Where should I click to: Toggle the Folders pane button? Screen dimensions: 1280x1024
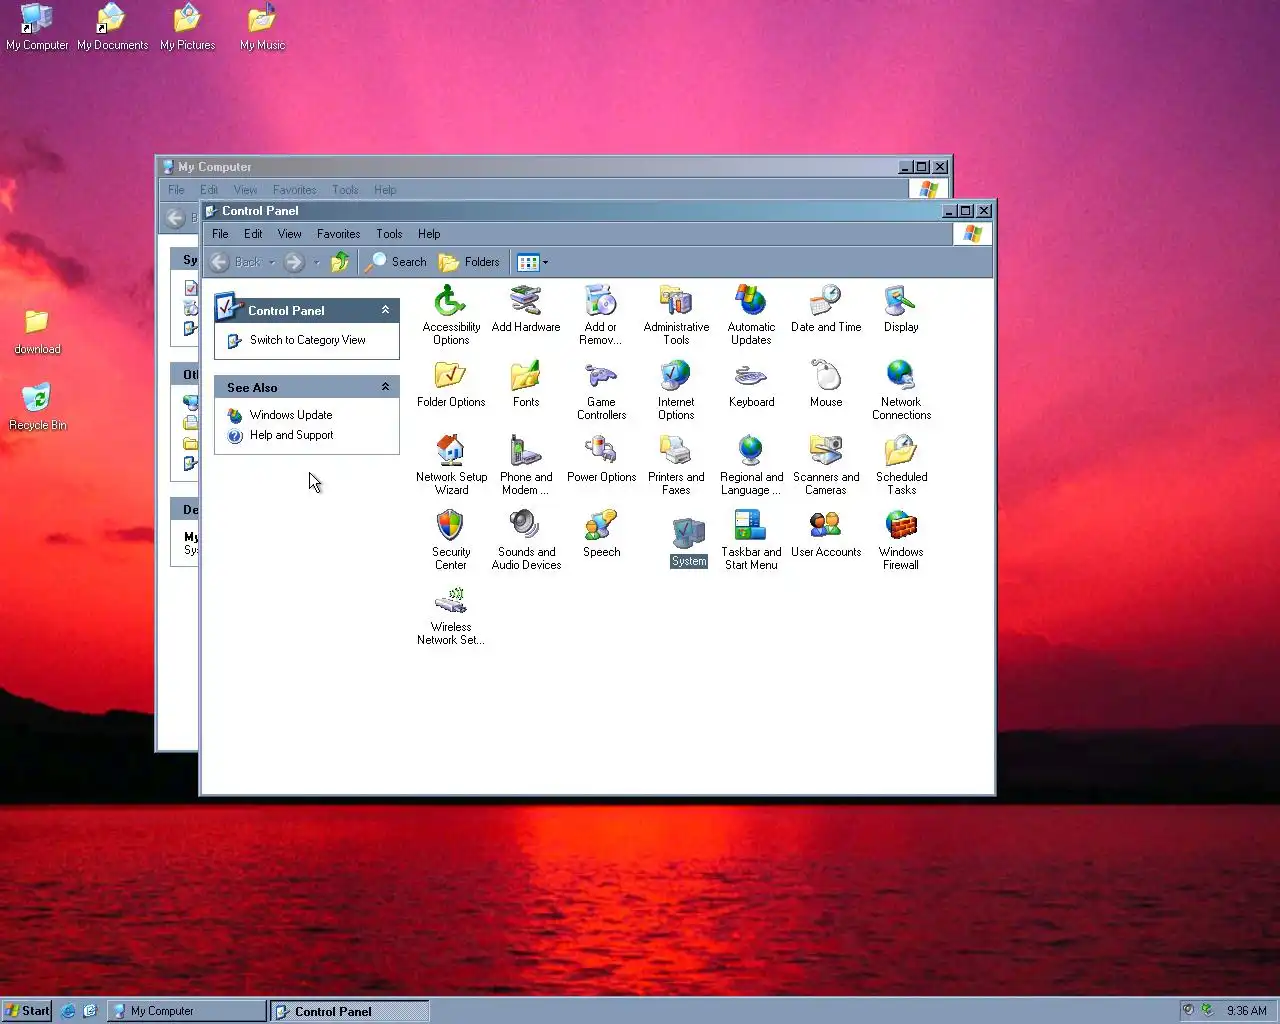469,262
